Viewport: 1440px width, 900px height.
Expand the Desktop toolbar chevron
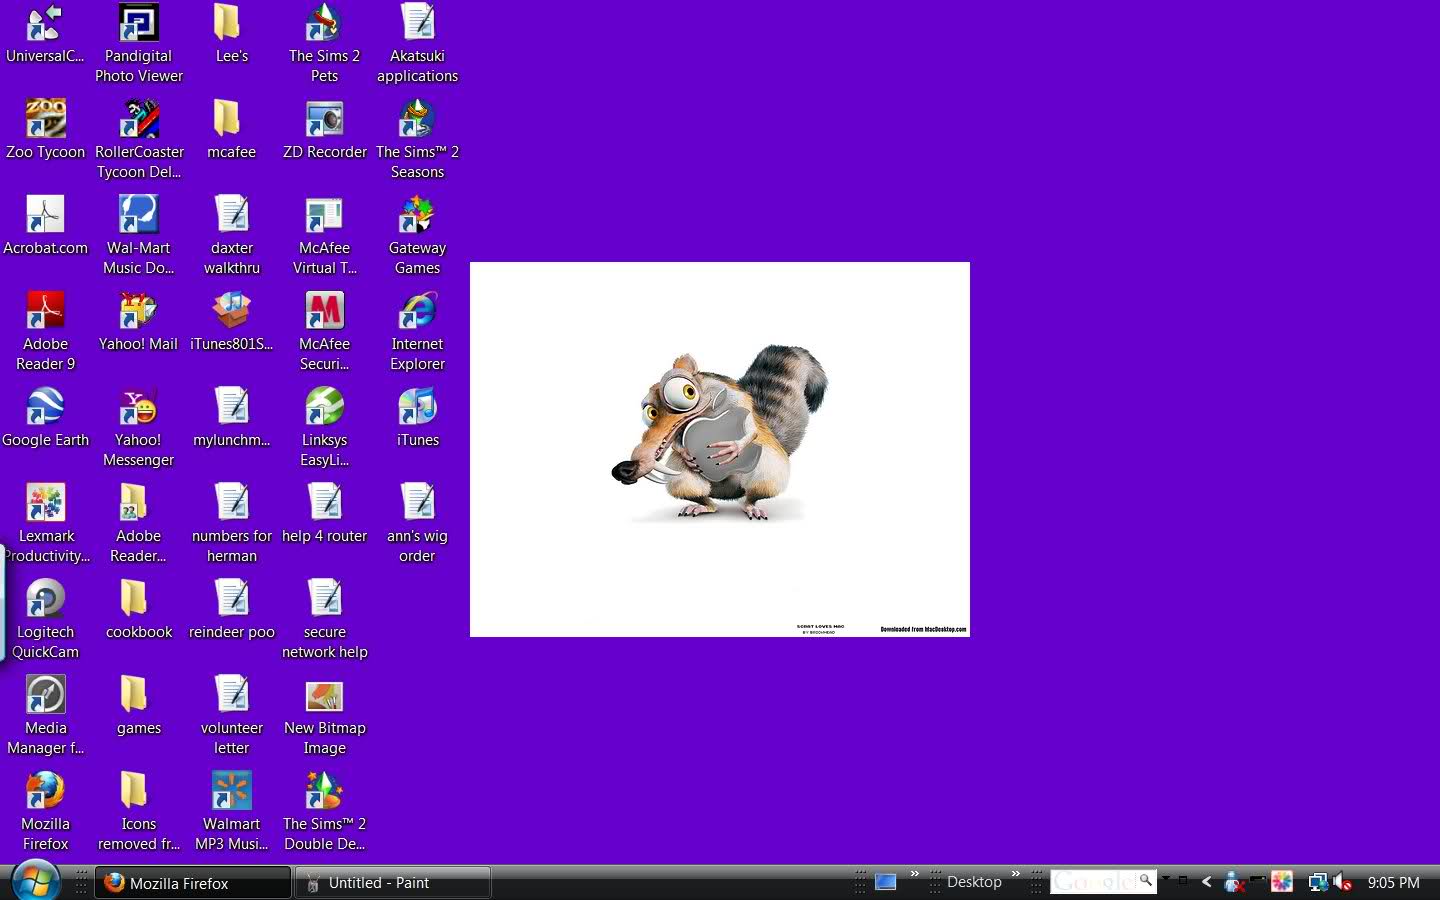click(x=1016, y=875)
